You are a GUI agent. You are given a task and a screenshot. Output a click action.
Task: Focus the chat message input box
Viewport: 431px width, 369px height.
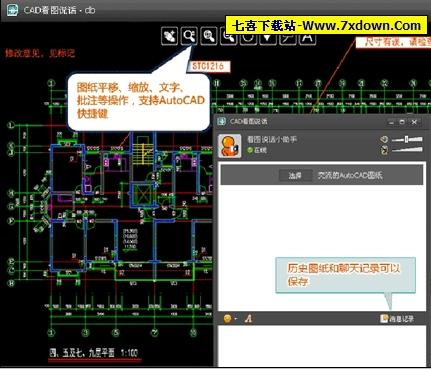click(322, 346)
